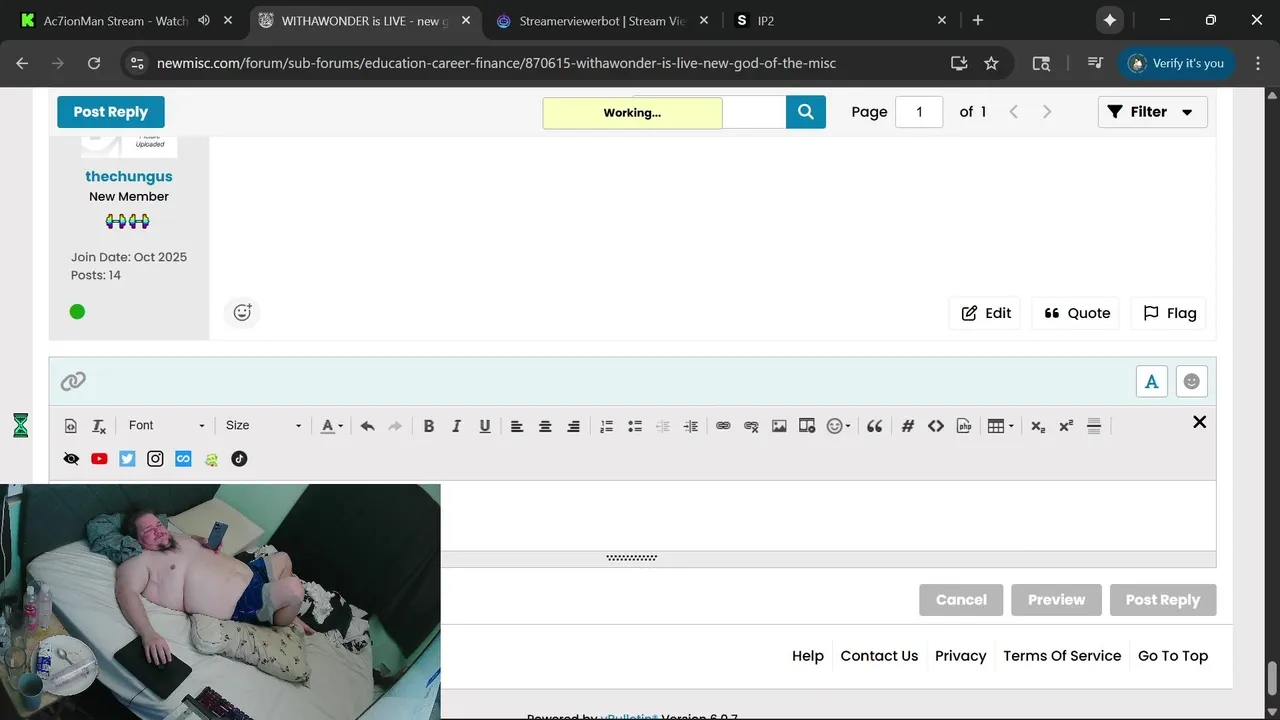
Task: Click the hash tag icon
Action: point(908,426)
